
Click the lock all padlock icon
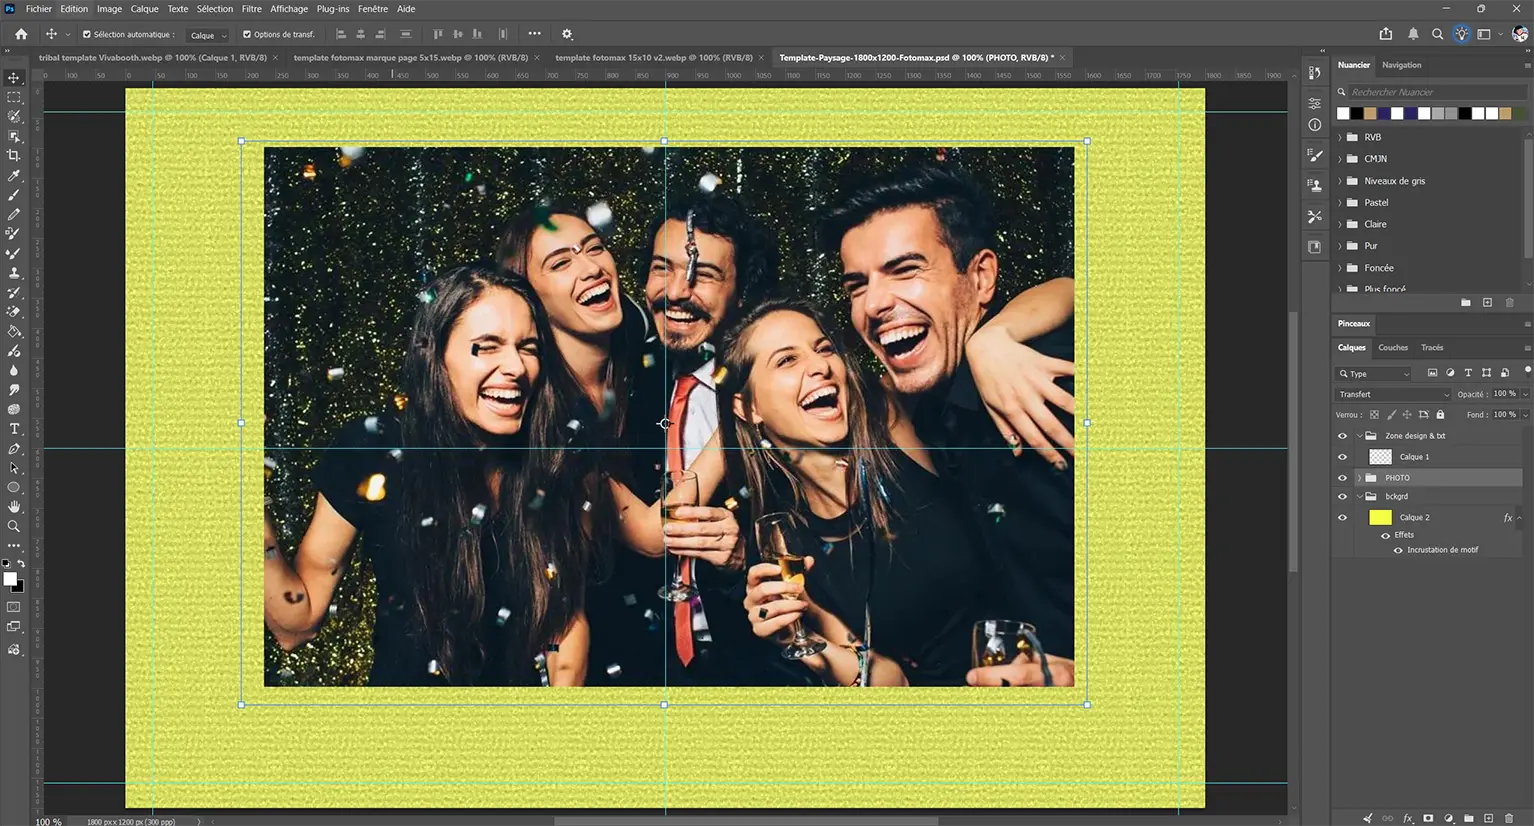tap(1441, 415)
